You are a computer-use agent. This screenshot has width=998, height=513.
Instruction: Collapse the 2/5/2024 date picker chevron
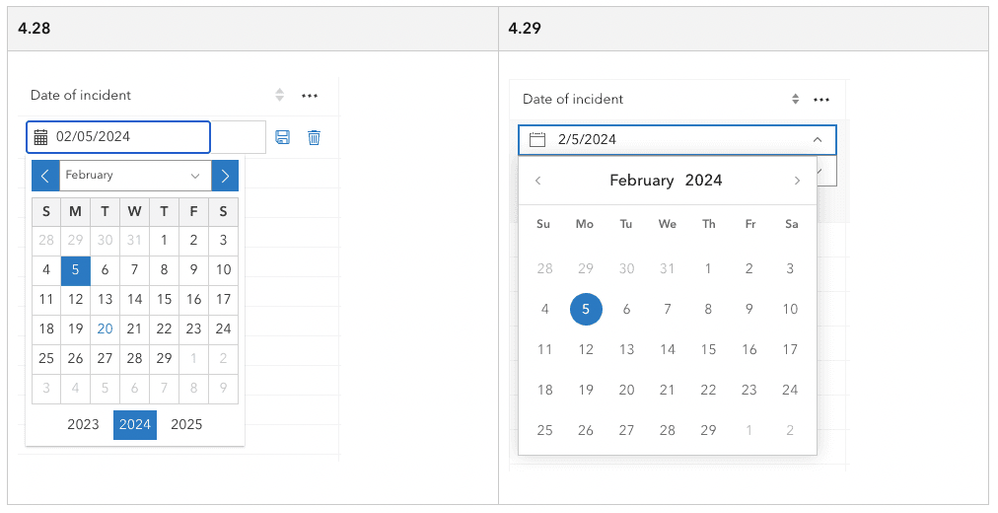(817, 140)
